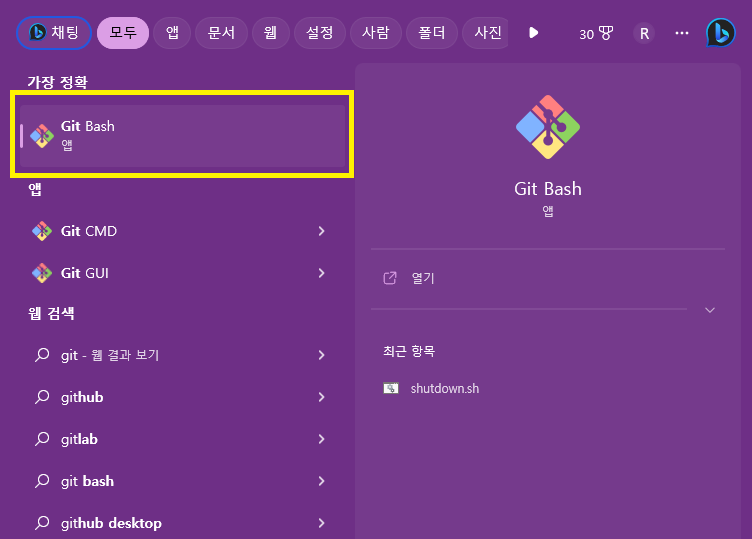Click search icon beside 'github desktop'
This screenshot has height=539, width=752.
42,523
